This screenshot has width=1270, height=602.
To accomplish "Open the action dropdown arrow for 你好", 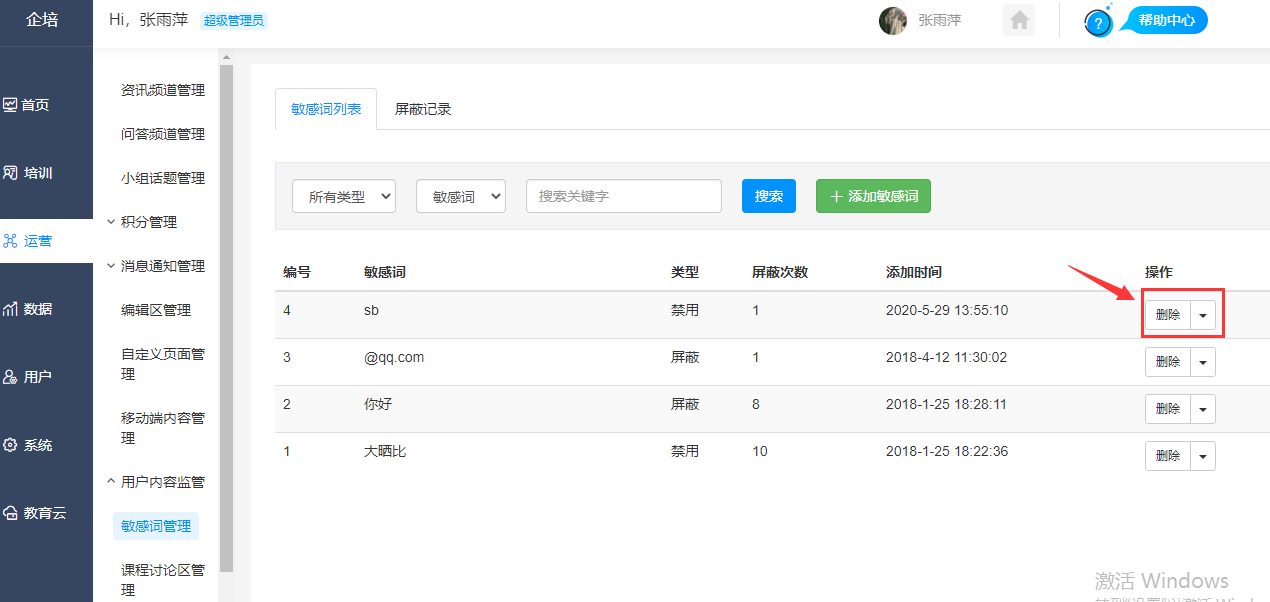I will pos(1203,409).
